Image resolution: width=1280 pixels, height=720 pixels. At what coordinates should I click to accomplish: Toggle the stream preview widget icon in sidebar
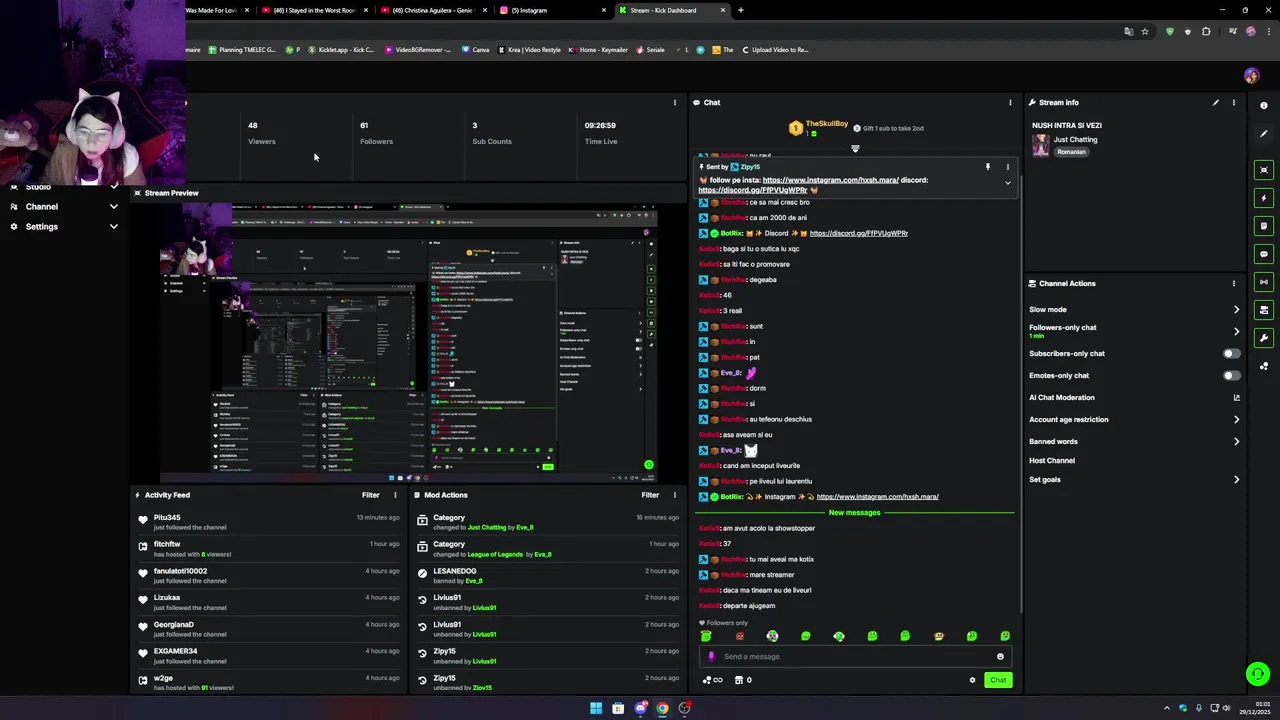pos(1264,170)
